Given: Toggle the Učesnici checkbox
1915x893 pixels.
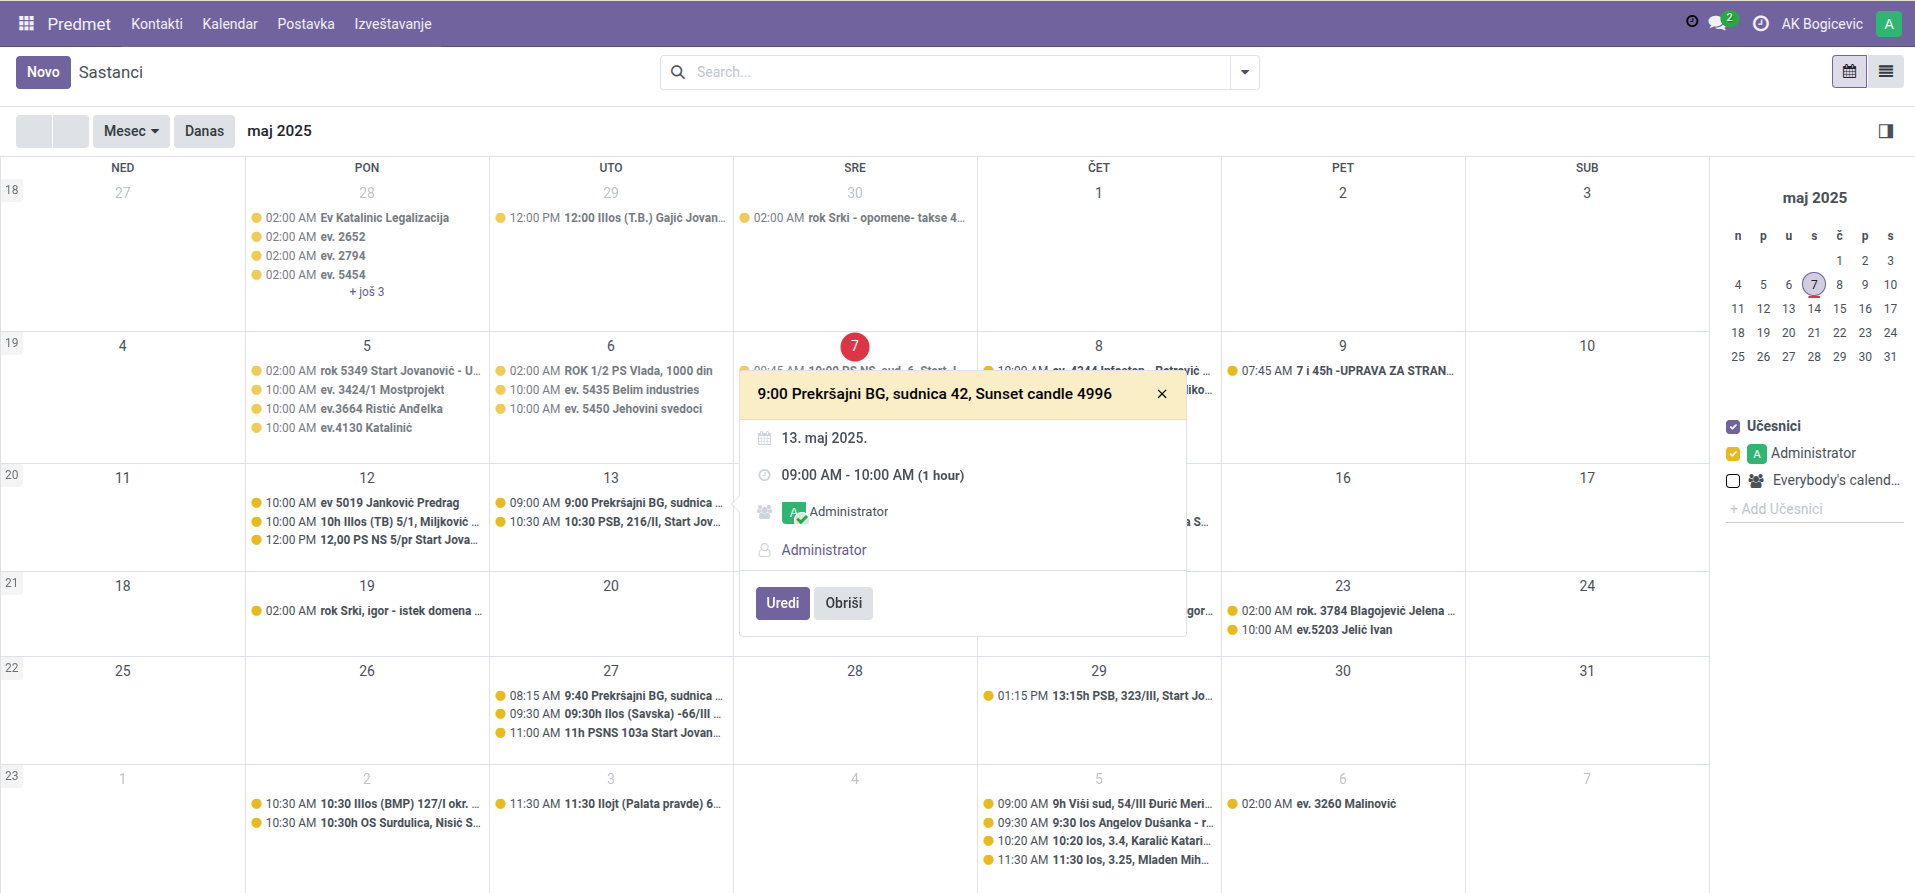Looking at the screenshot, I should 1733,427.
